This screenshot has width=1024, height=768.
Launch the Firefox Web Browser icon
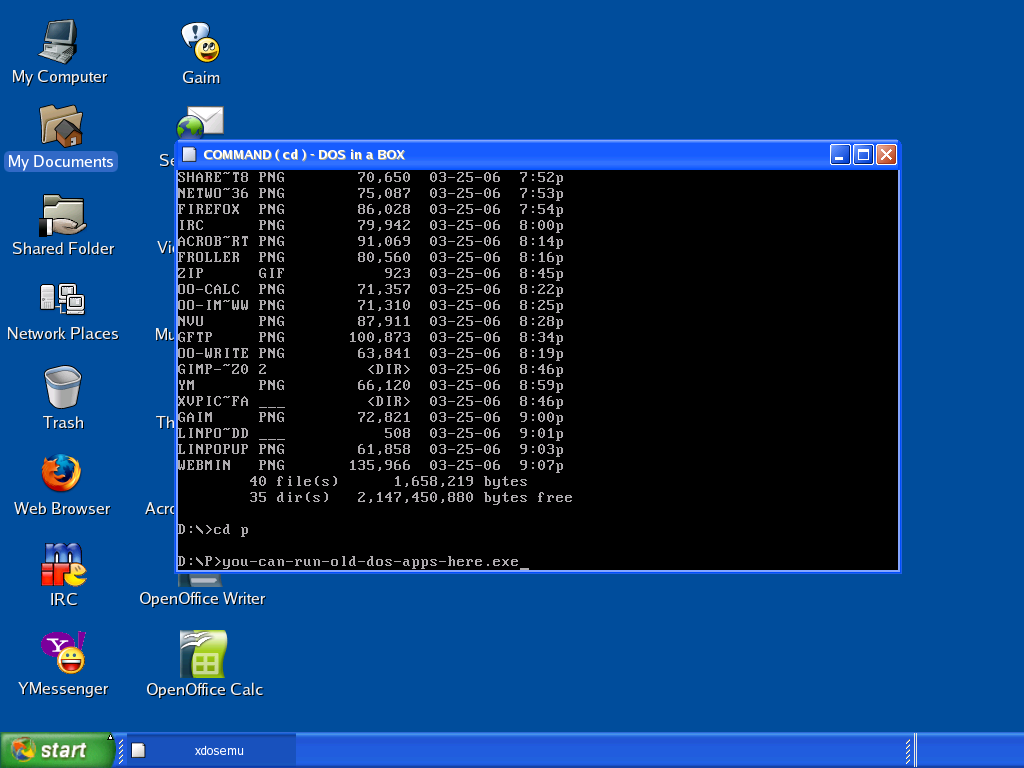(x=61, y=474)
